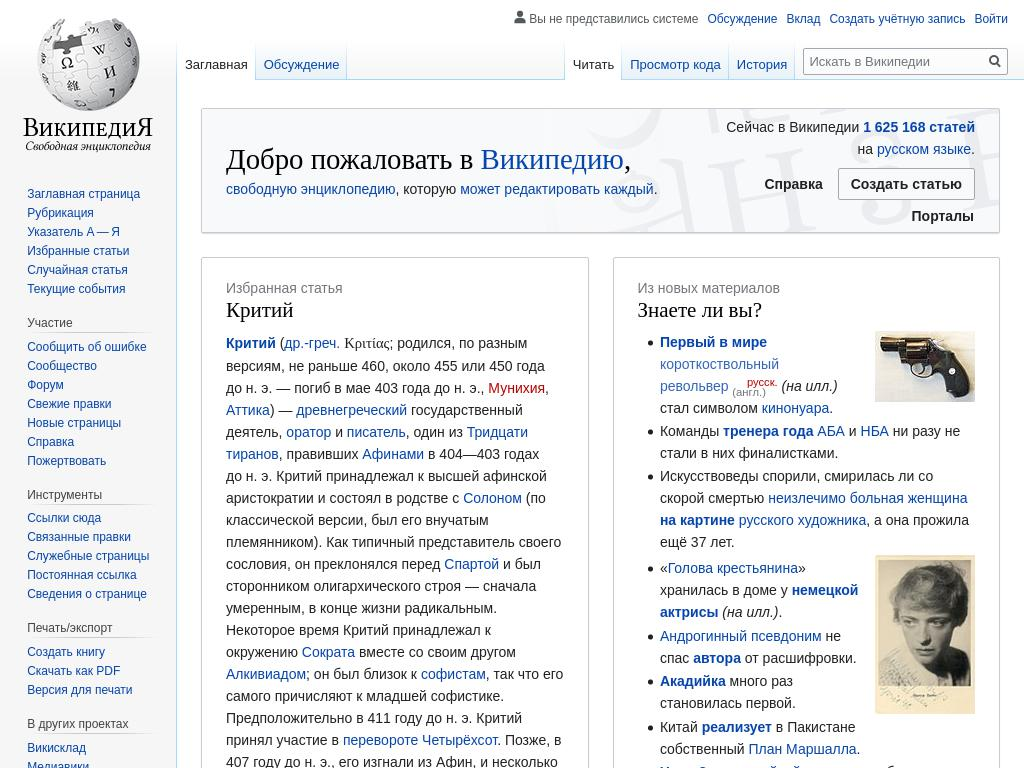Open 'Сократа' link in article
1024x768 pixels.
(328, 652)
